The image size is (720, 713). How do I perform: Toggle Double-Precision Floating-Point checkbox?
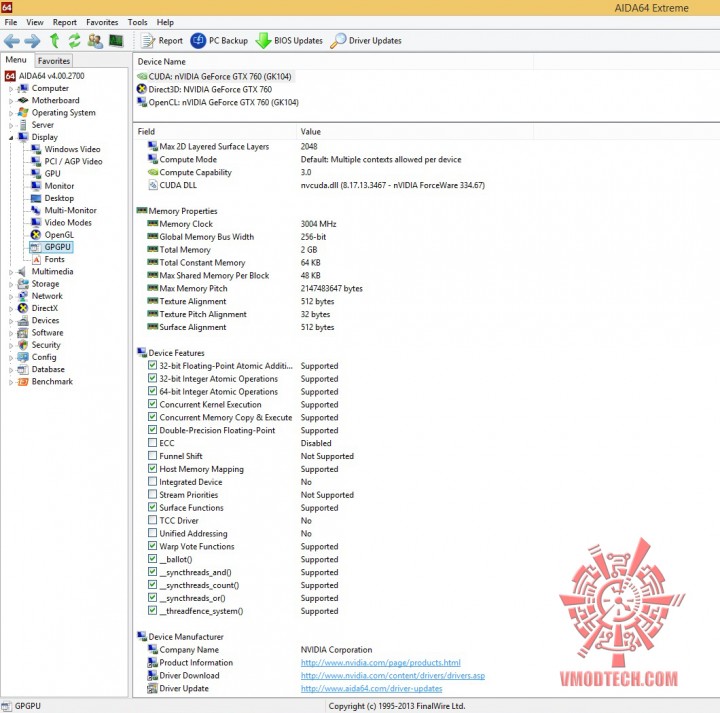click(x=152, y=430)
